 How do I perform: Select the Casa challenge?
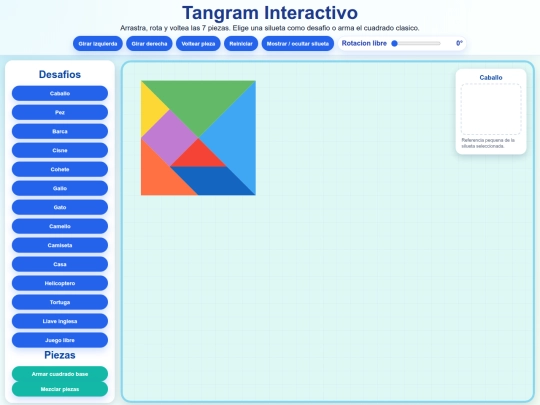click(x=60, y=264)
